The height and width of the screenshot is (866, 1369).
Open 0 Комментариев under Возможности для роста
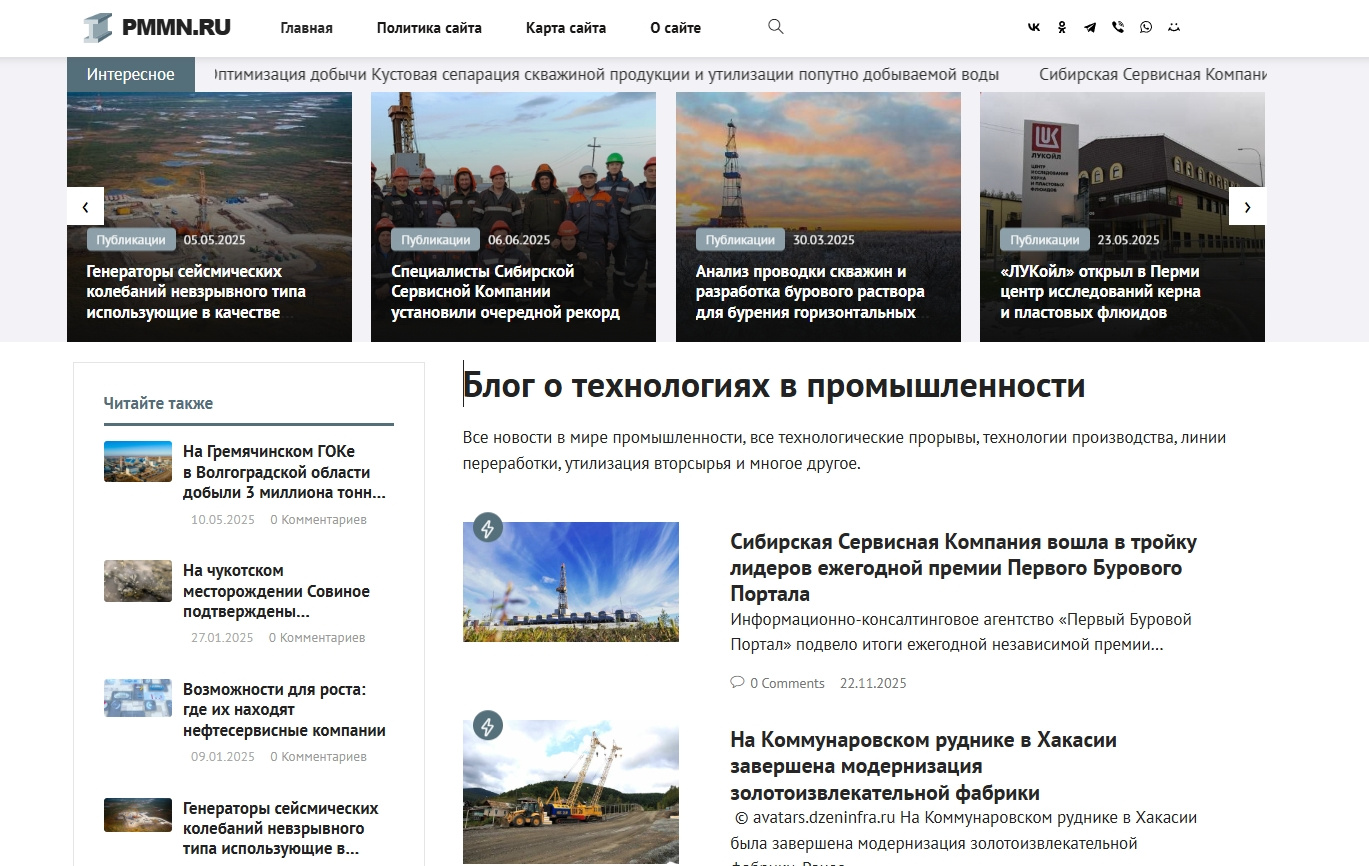[x=318, y=757]
